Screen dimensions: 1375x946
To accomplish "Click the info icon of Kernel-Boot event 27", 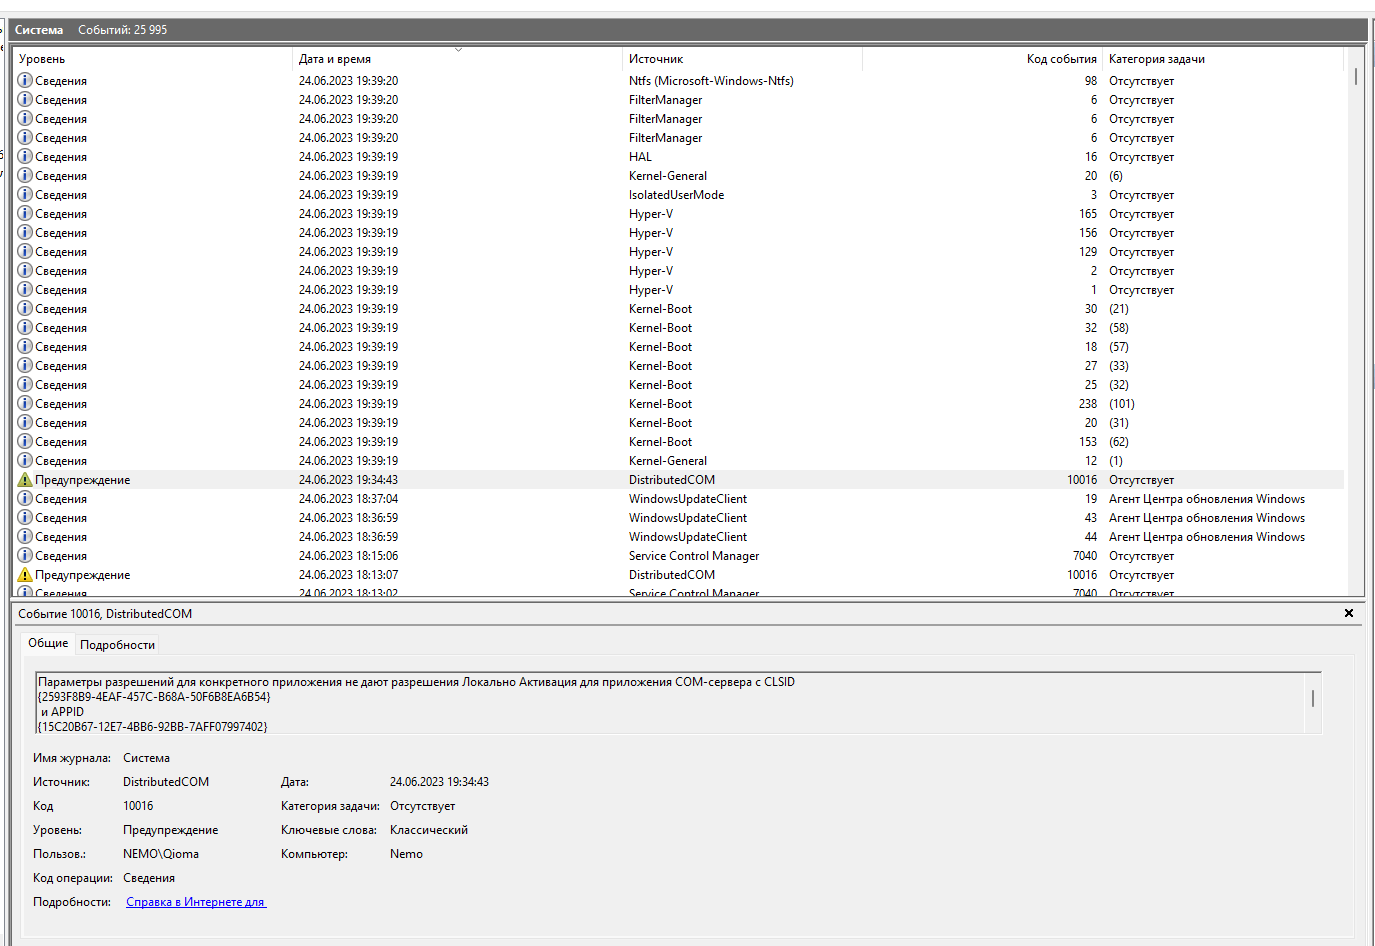I will 25,365.
